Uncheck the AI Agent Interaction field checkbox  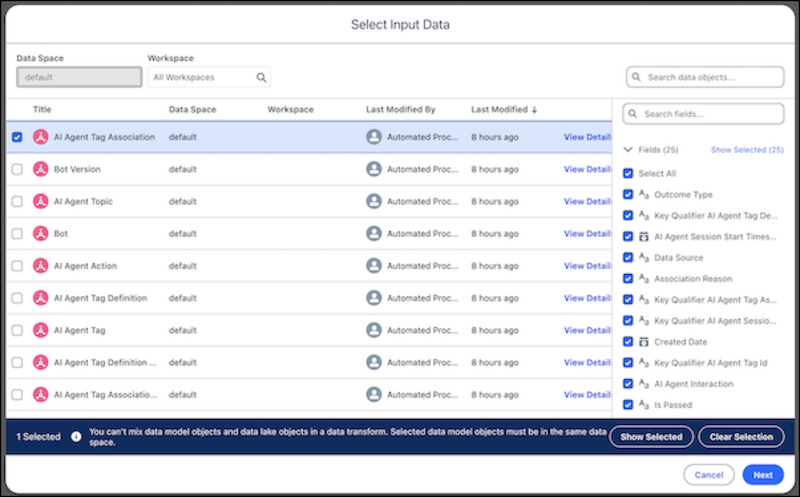pyautogui.click(x=628, y=384)
